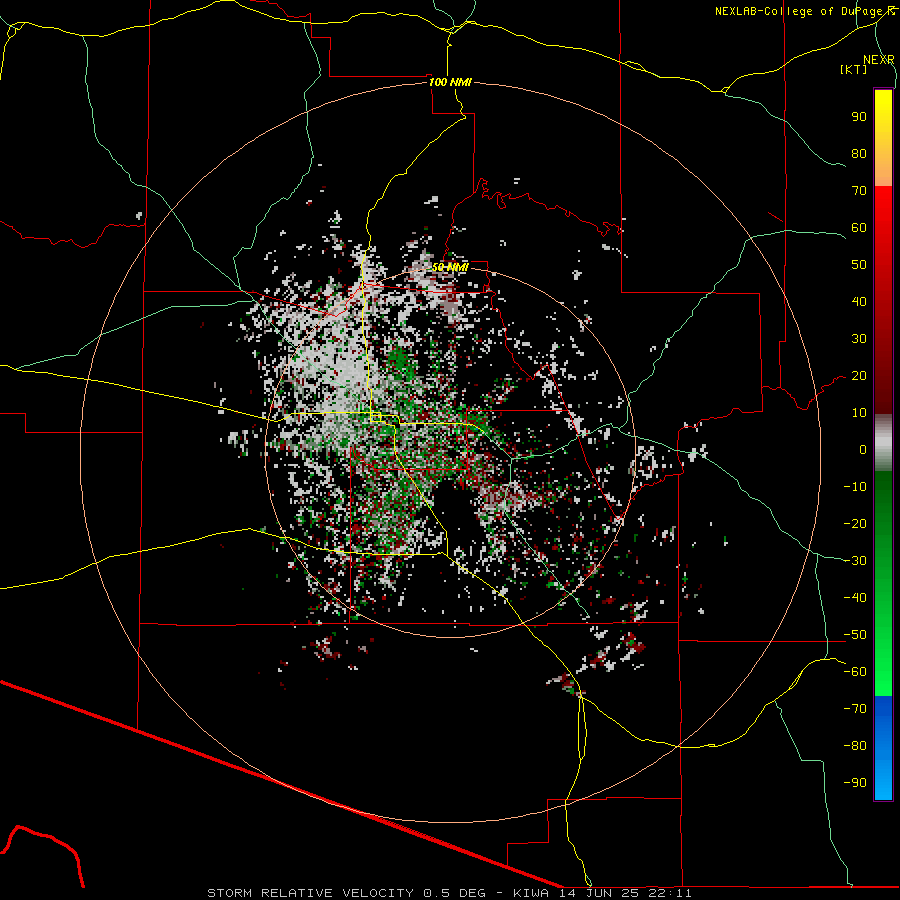This screenshot has height=900, width=900.
Task: Click the "-30" velocity scale label
Action: point(855,561)
